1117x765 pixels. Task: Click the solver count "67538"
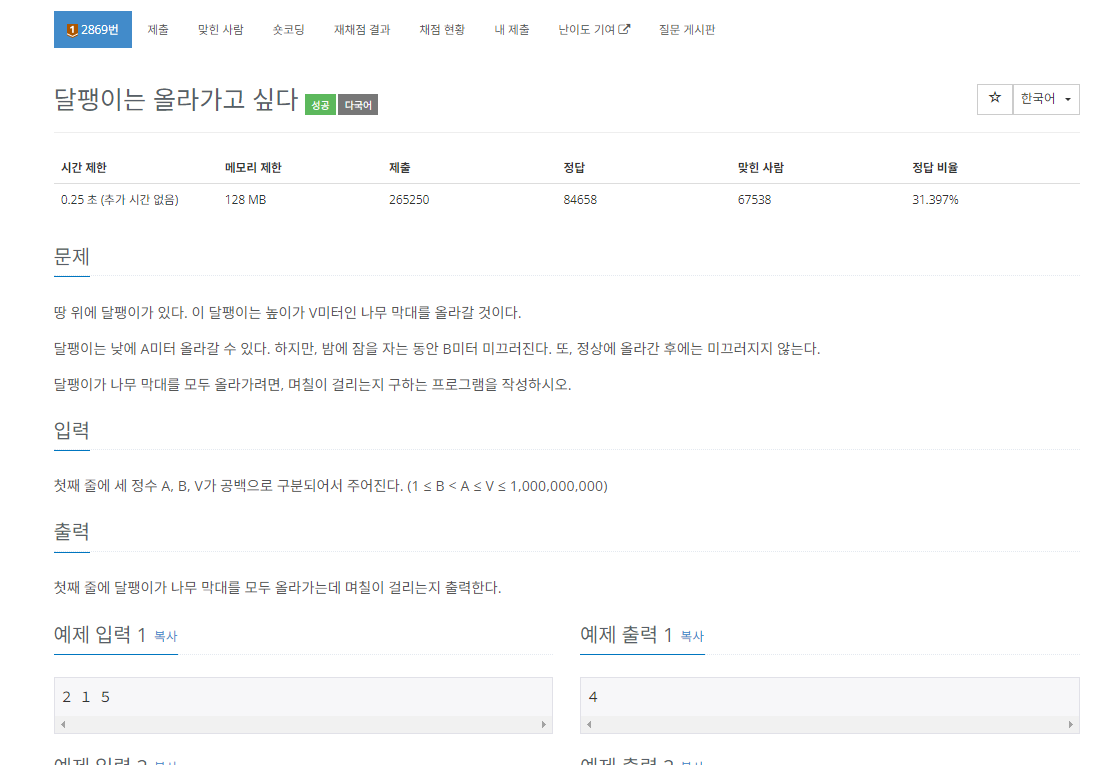point(754,200)
